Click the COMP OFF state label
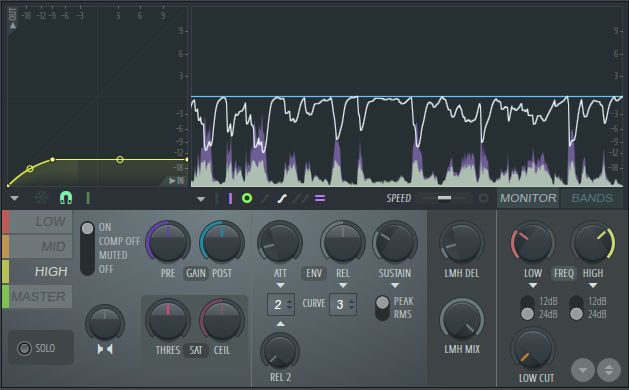The image size is (629, 390). coord(120,241)
